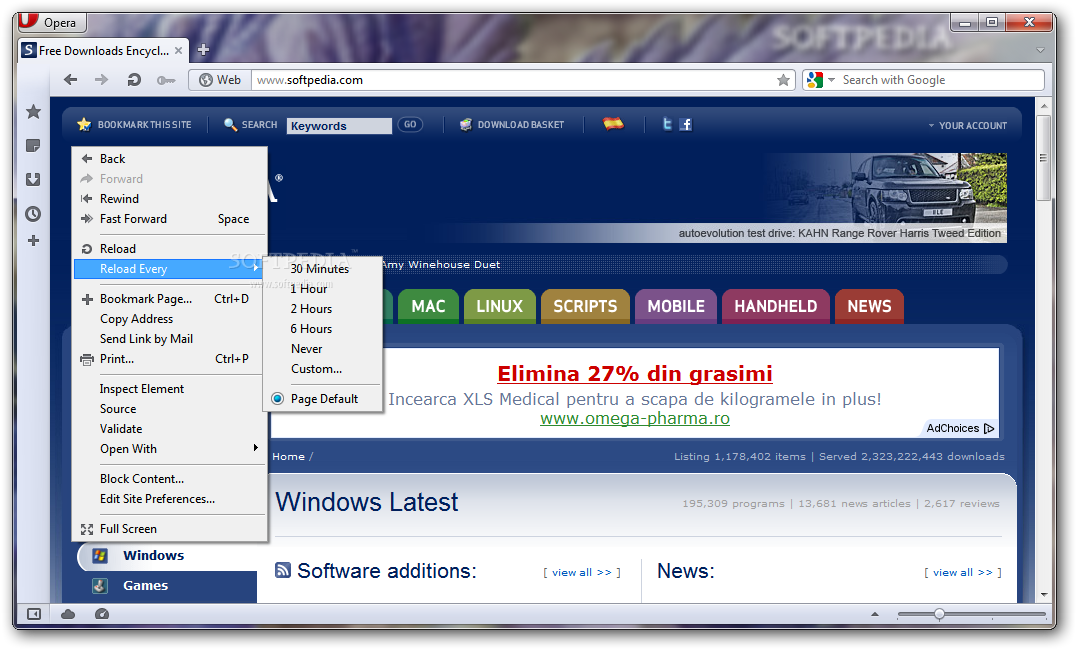Choose Copy Address menu item
Viewport: 1077px width, 650px height.
170,319
